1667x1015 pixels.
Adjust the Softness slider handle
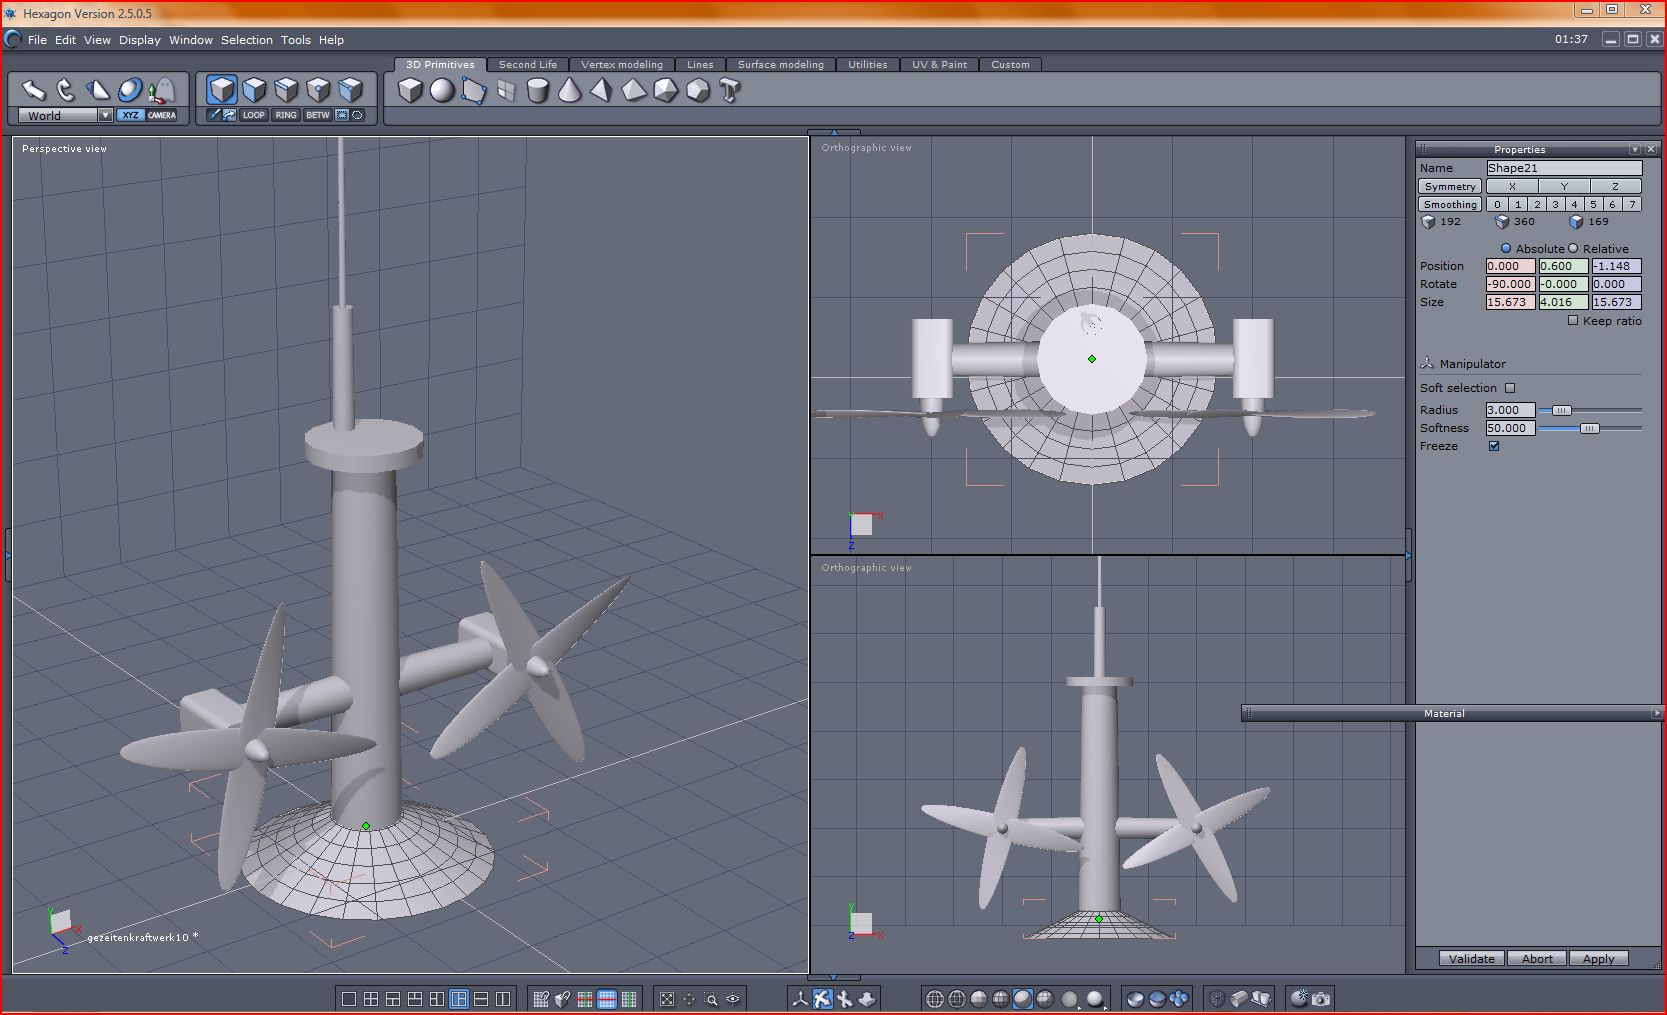pyautogui.click(x=1589, y=428)
